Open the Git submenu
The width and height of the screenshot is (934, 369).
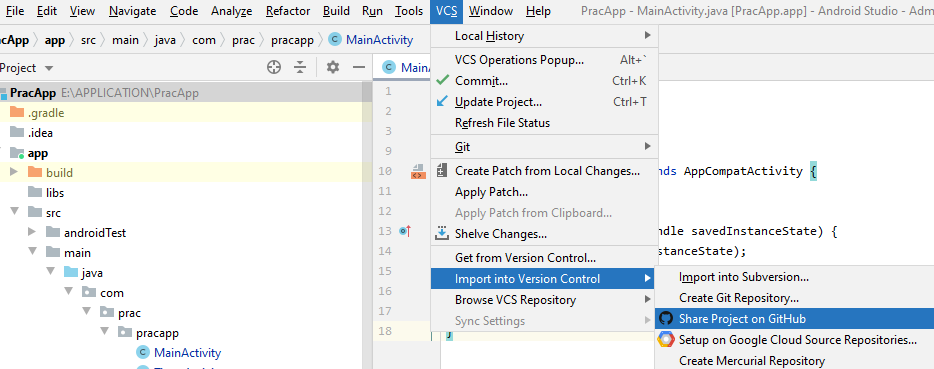544,147
